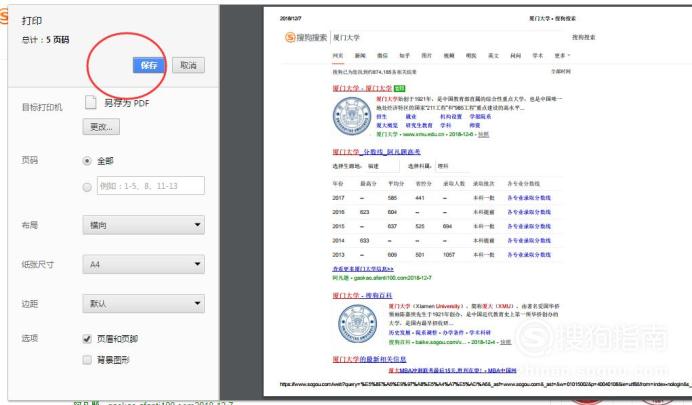Screen dimensions: 692x405
Task: Click the 快照 link after www.xmu.edu.cn
Action: pyautogui.click(x=483, y=134)
